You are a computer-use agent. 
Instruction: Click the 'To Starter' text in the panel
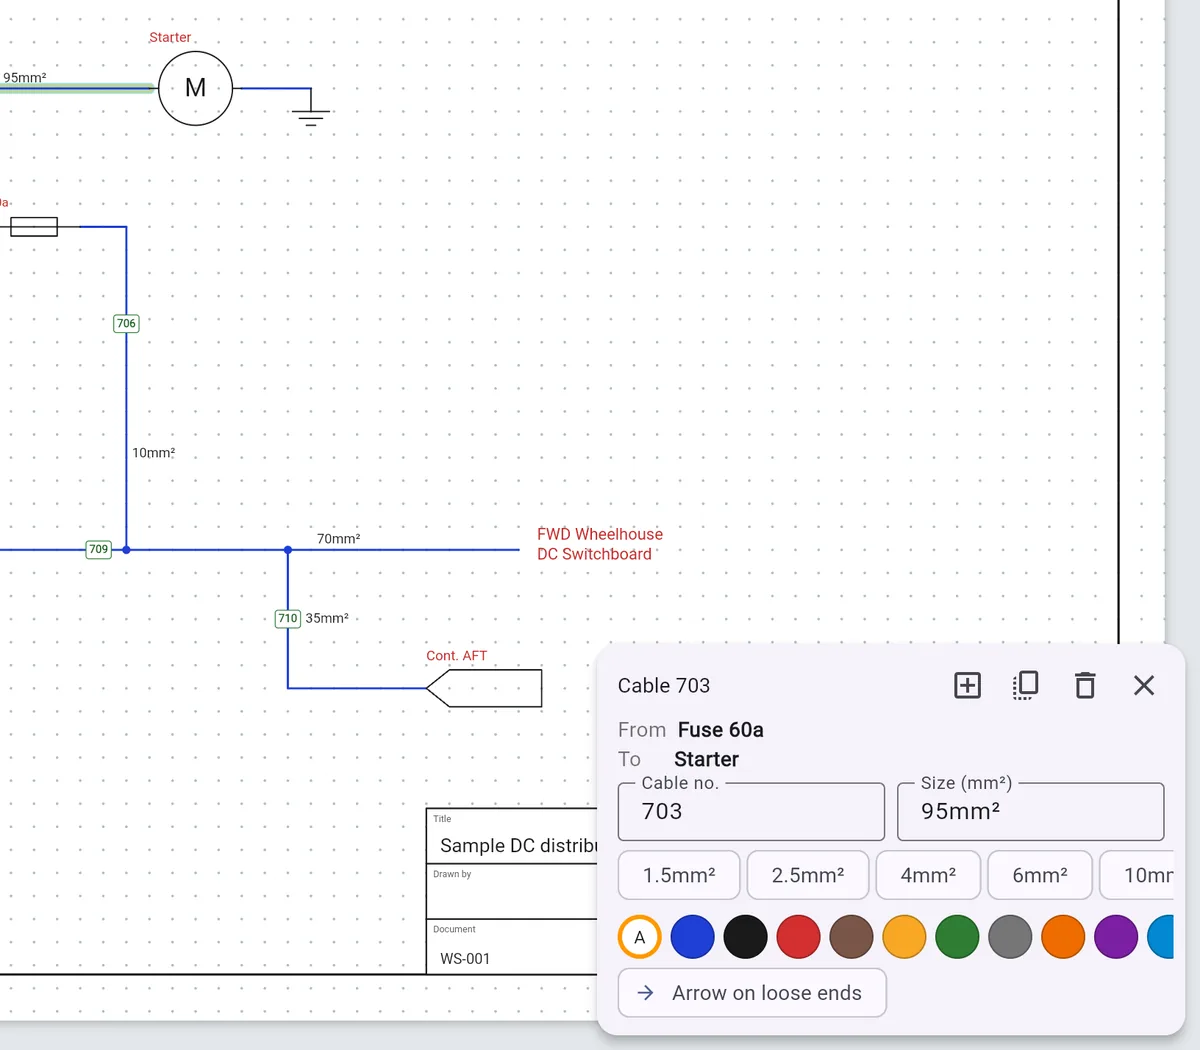pyautogui.click(x=679, y=759)
